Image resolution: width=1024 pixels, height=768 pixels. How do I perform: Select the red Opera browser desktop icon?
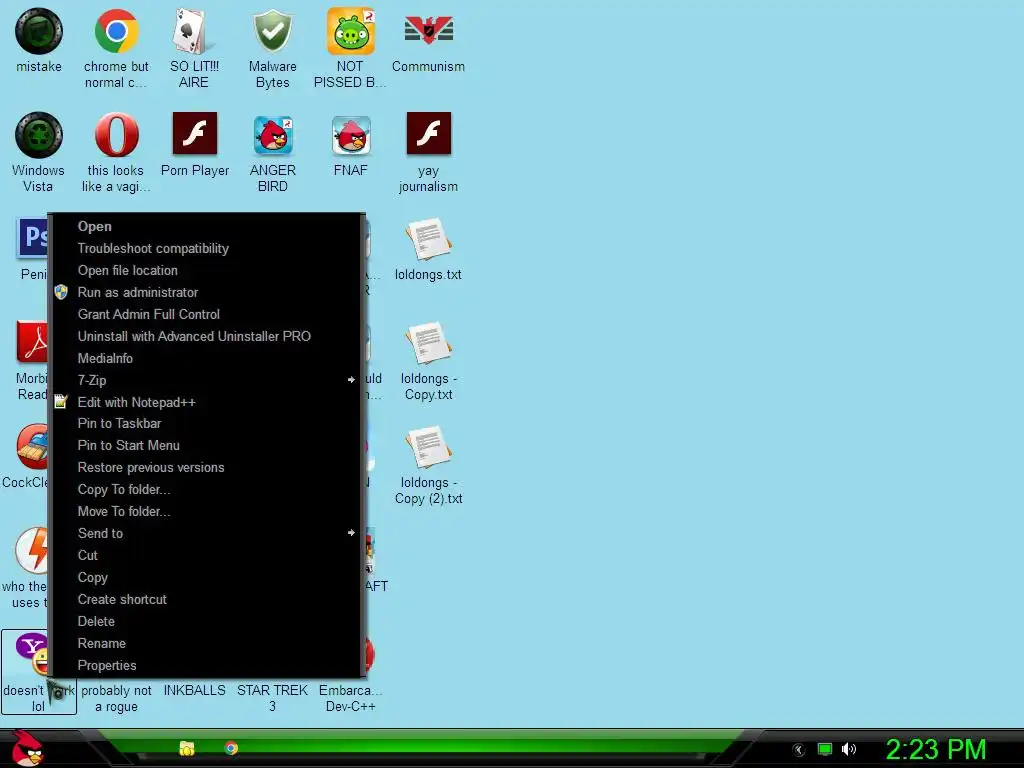pos(116,135)
